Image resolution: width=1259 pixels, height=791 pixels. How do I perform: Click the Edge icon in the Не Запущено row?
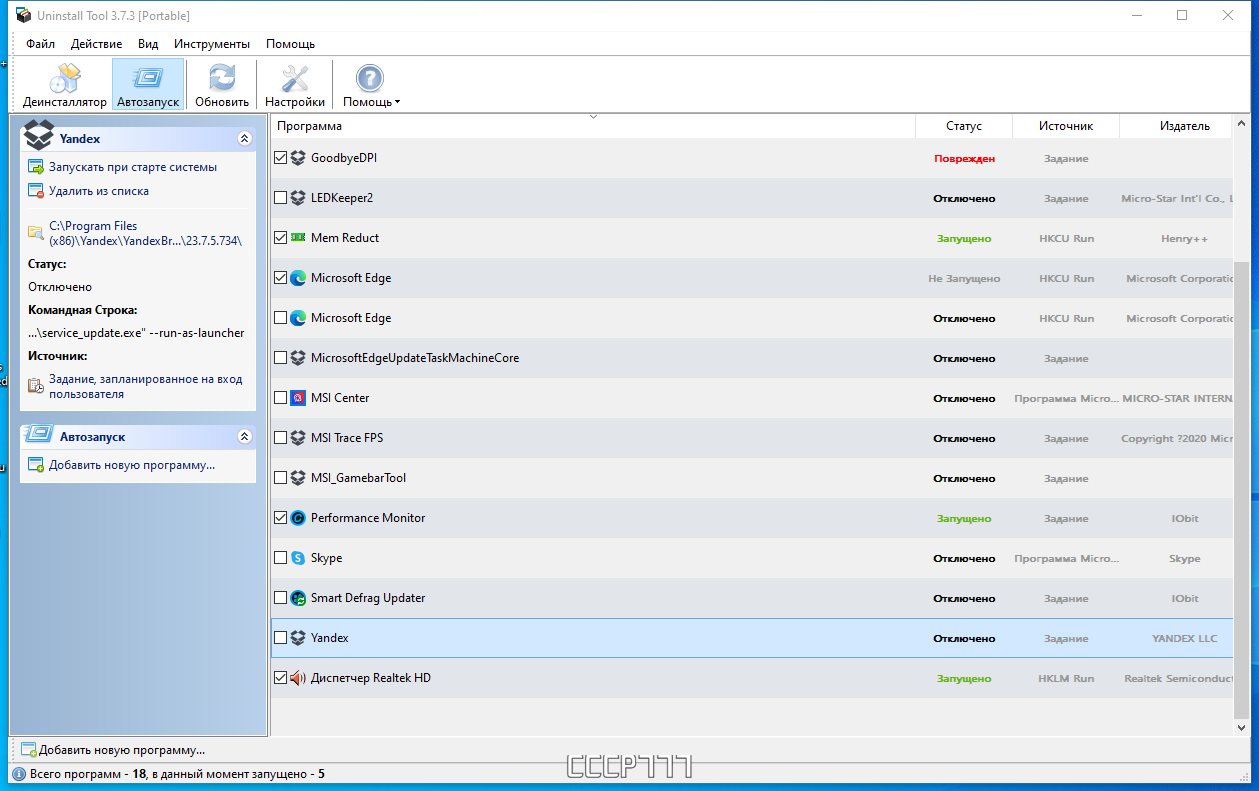point(298,278)
